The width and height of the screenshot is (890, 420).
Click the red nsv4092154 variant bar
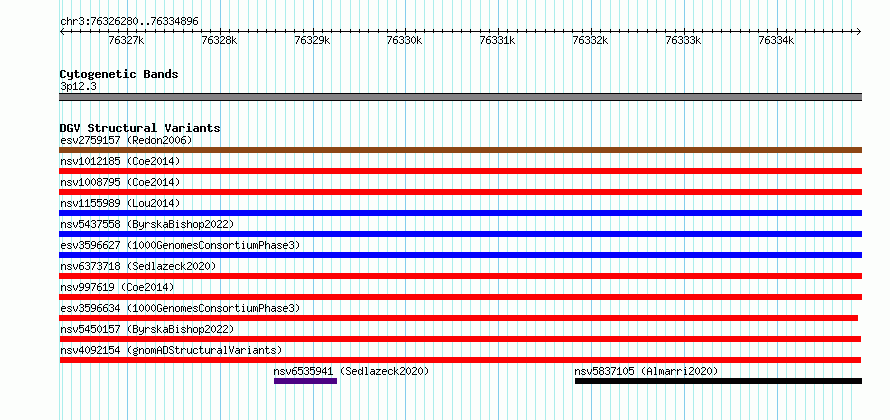(x=460, y=360)
